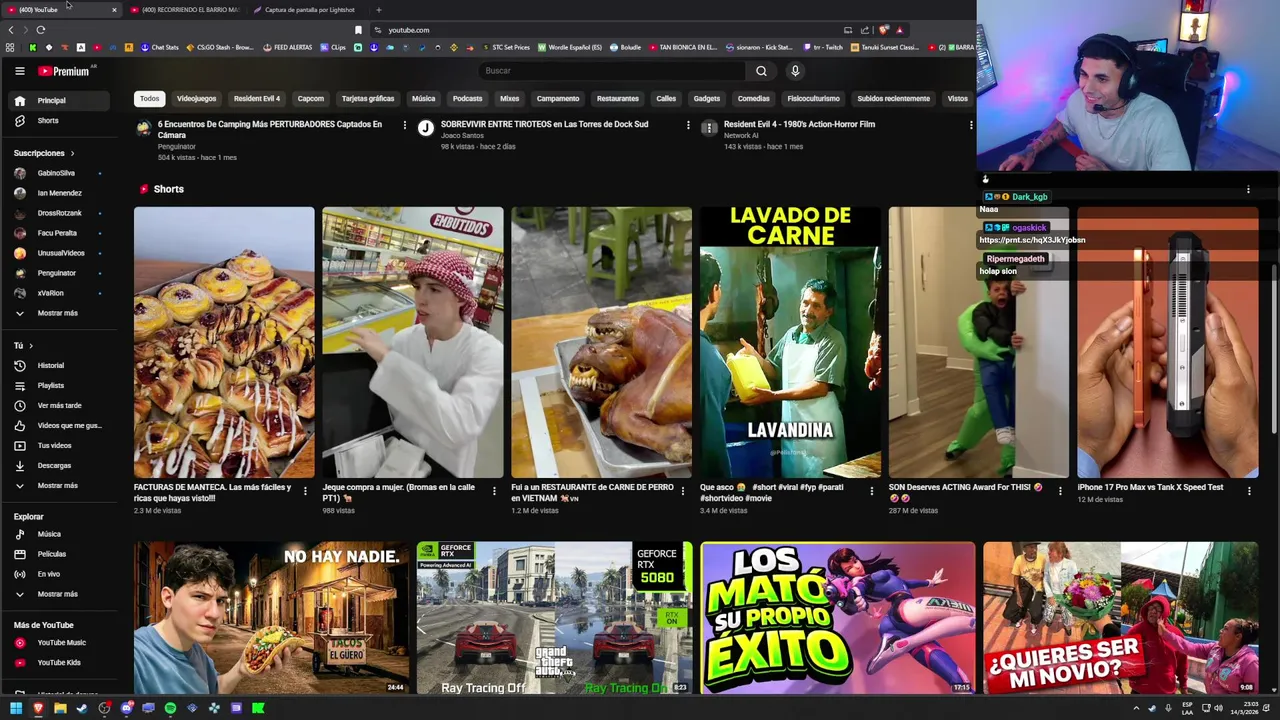Open Brave browser from taskbar
Screen dimensions: 1280x720
tap(38, 708)
